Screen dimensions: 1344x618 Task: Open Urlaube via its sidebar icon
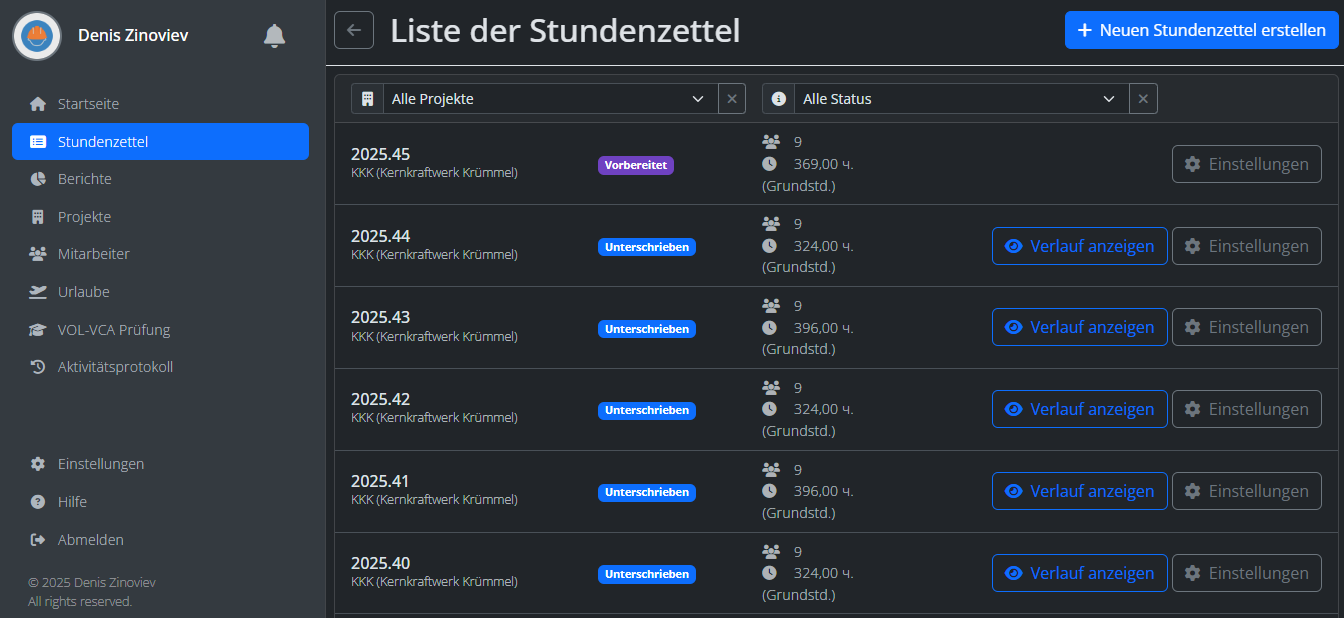pos(37,291)
